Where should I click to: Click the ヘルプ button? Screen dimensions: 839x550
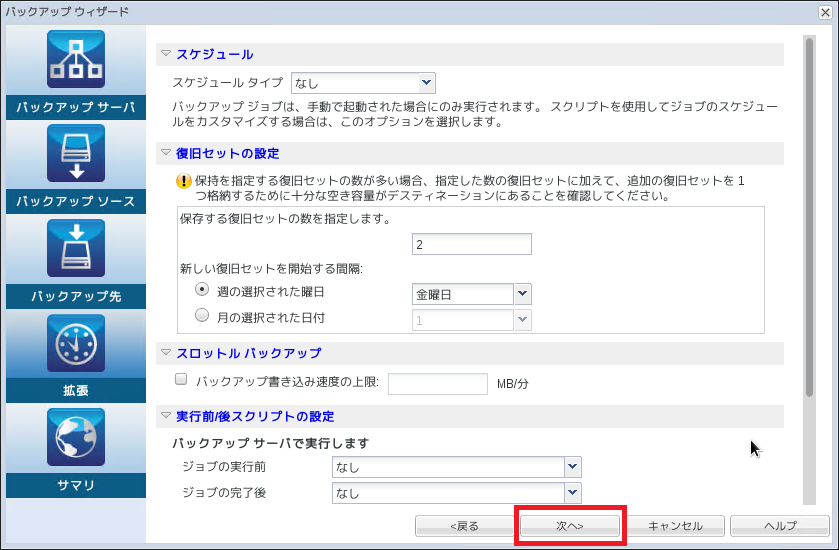[x=780, y=526]
